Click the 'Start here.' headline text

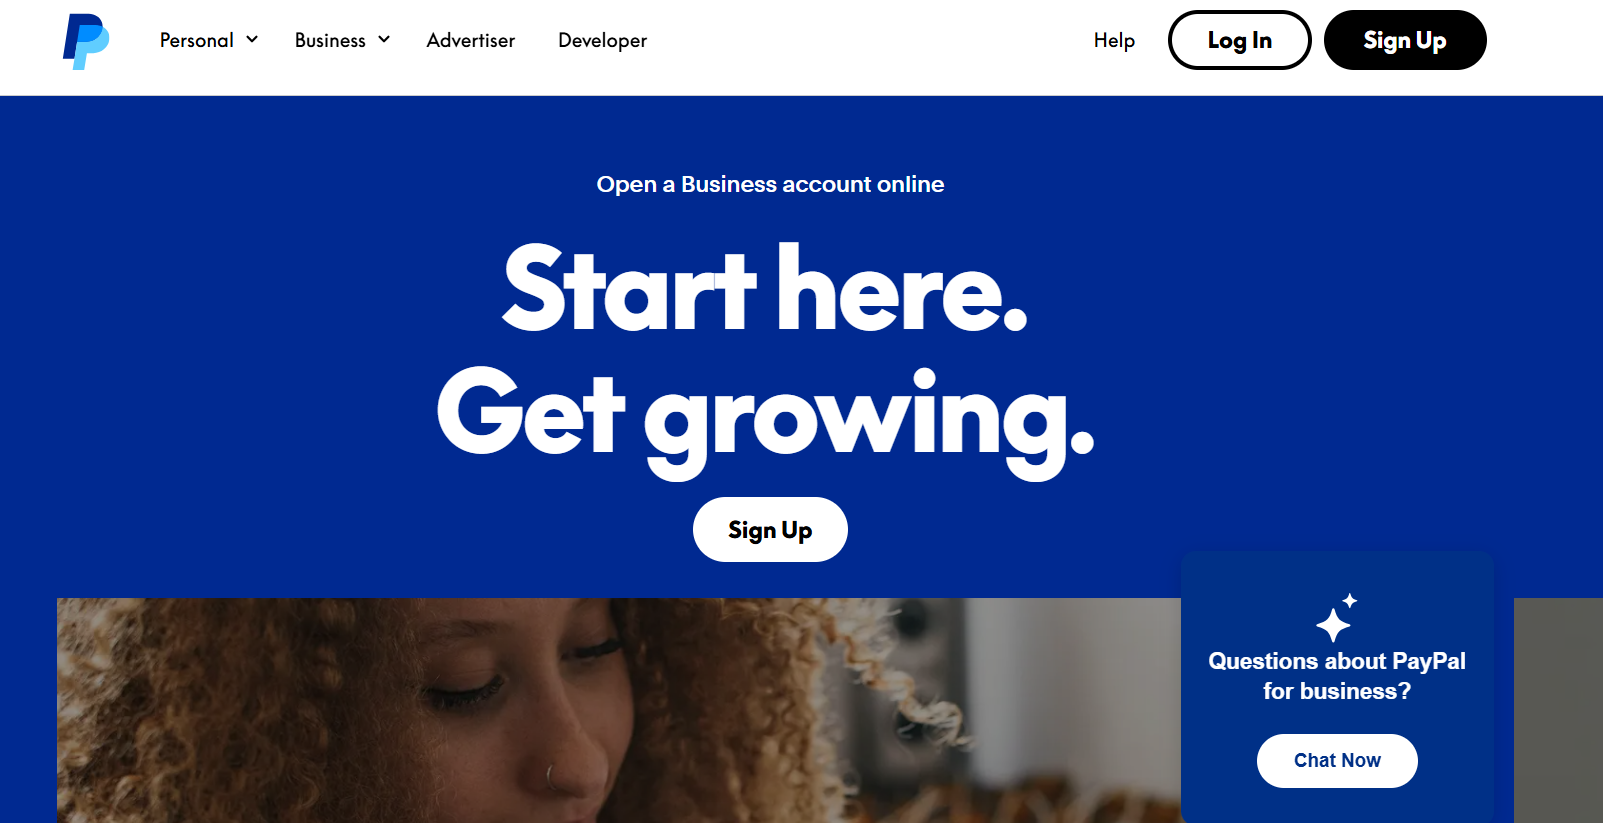point(765,289)
